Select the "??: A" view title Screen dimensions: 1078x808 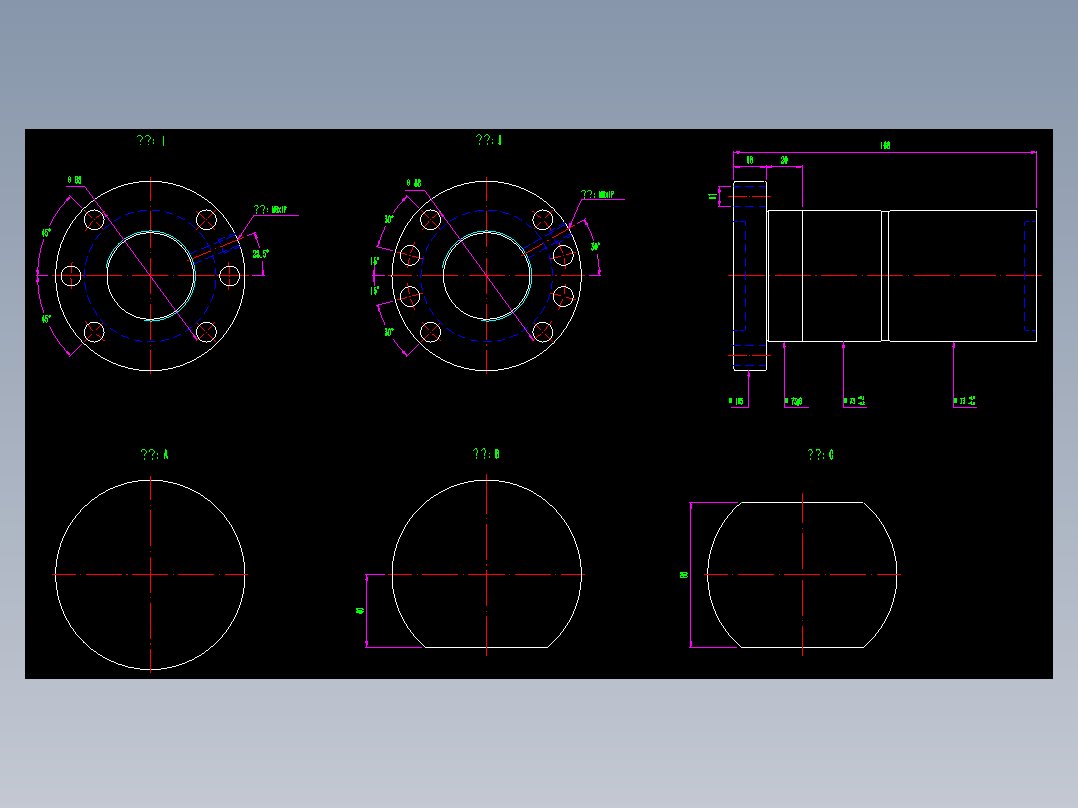pyautogui.click(x=154, y=455)
